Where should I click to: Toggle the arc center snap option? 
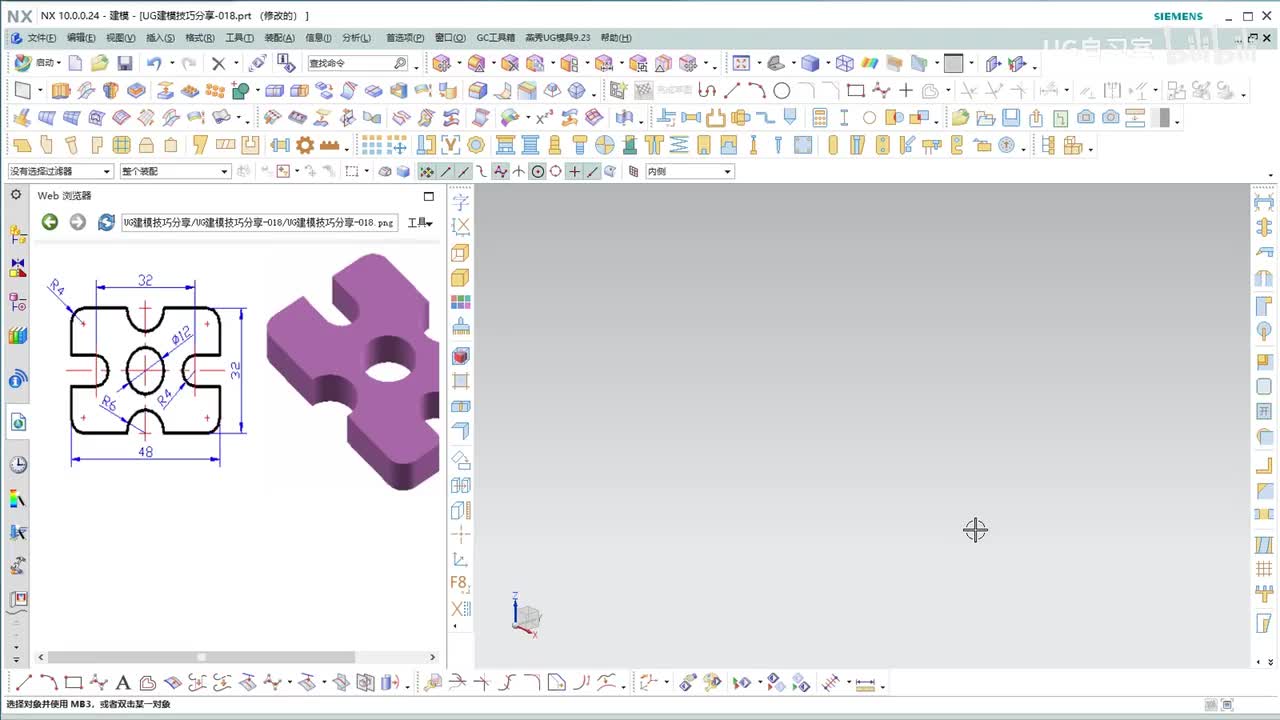coord(538,172)
